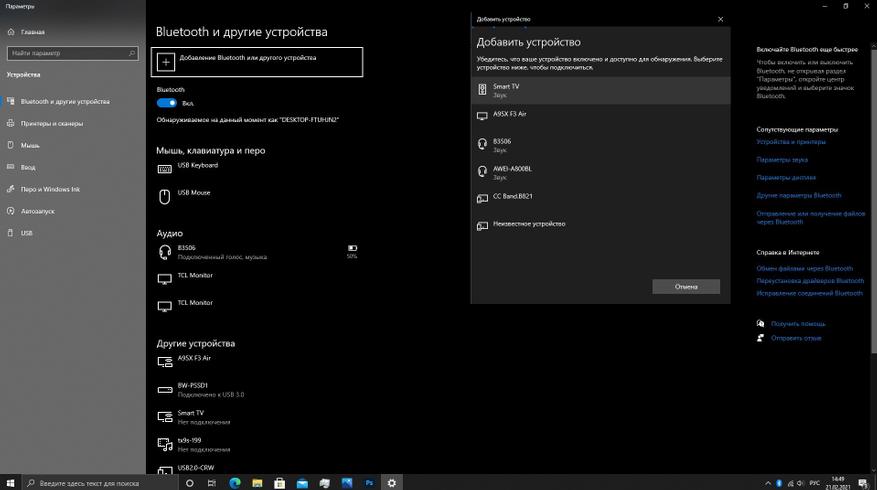Click the A9SX F3 Air monitor icon in dialog
The image size is (877, 490).
(x=483, y=116)
